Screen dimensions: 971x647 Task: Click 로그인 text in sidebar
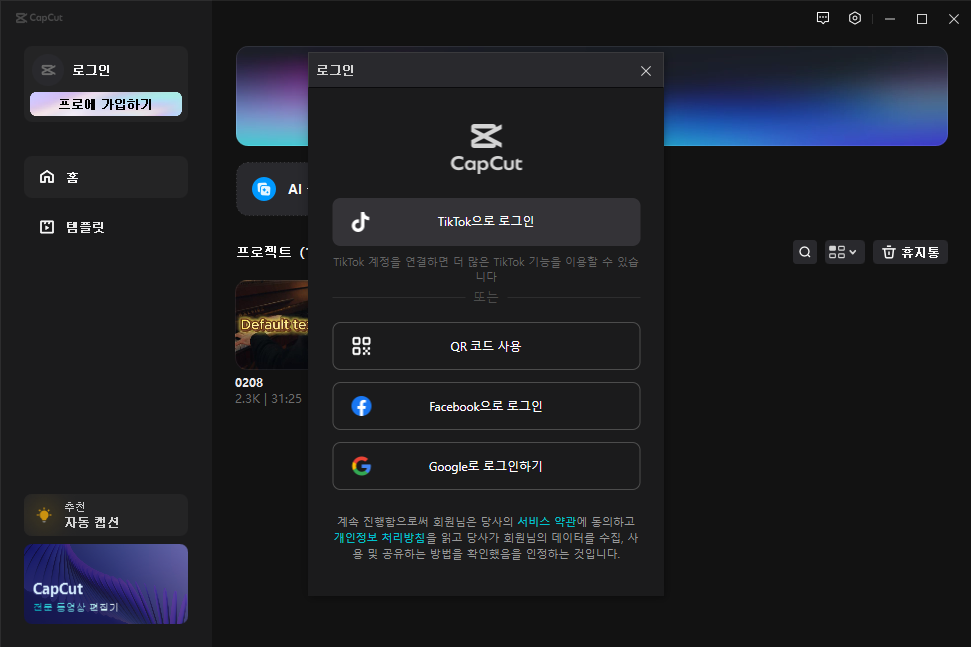pos(91,70)
